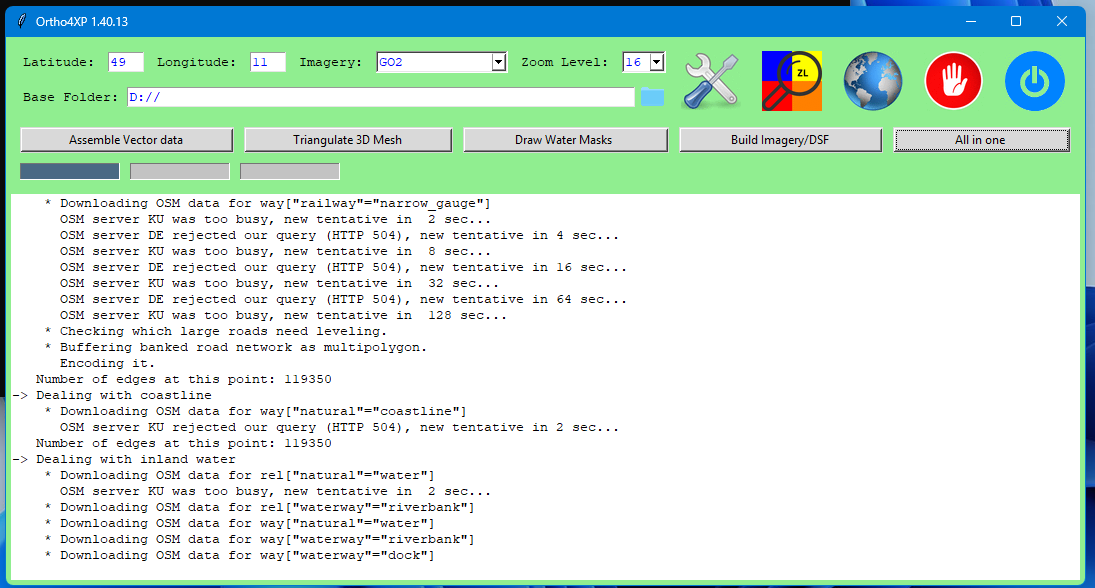The height and width of the screenshot is (588, 1095).
Task: Click log line 'Checking which large roads need leveling.'
Action: coord(215,331)
